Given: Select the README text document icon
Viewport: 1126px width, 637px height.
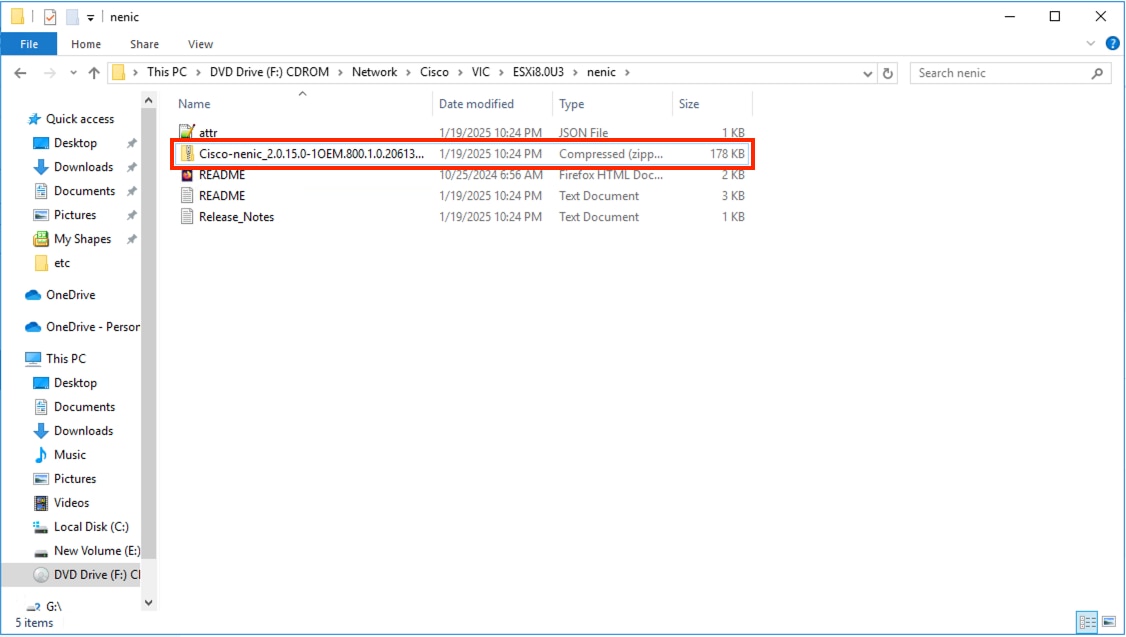Looking at the screenshot, I should (187, 195).
